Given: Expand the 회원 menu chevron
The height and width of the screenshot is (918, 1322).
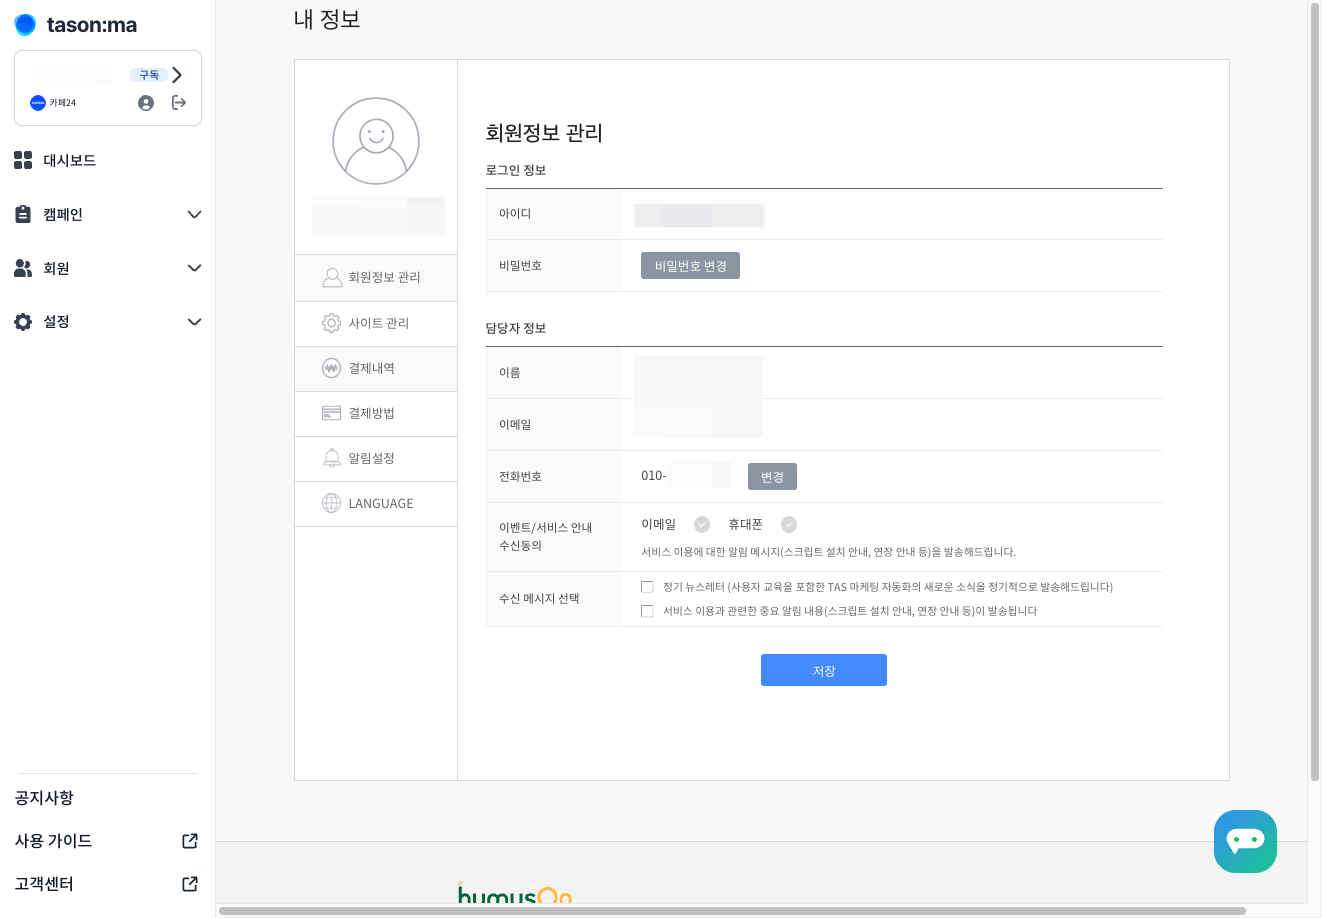Looking at the screenshot, I should tap(194, 268).
